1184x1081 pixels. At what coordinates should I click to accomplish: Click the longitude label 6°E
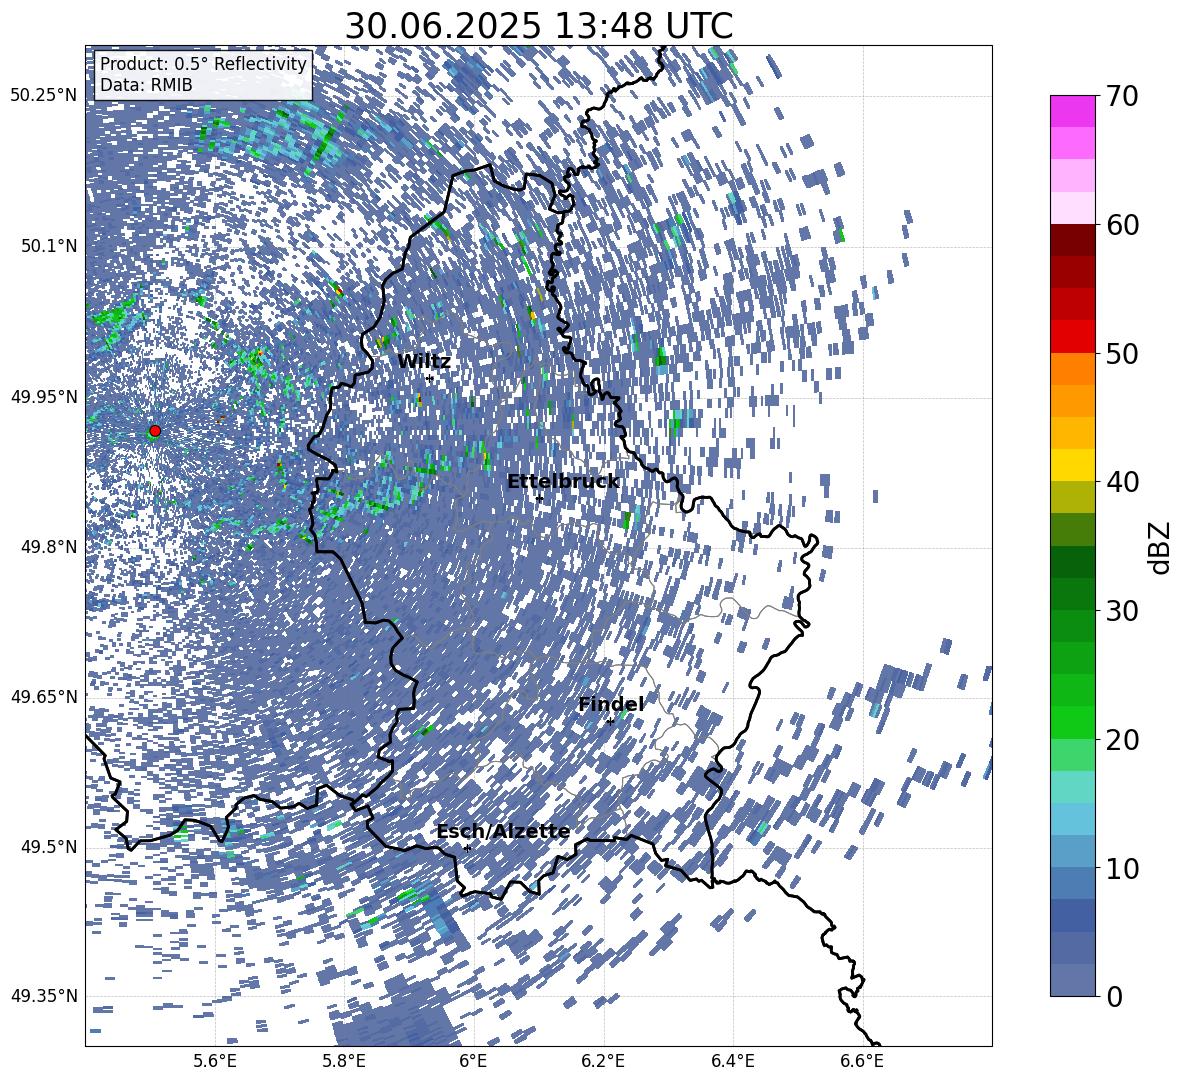point(473,1061)
